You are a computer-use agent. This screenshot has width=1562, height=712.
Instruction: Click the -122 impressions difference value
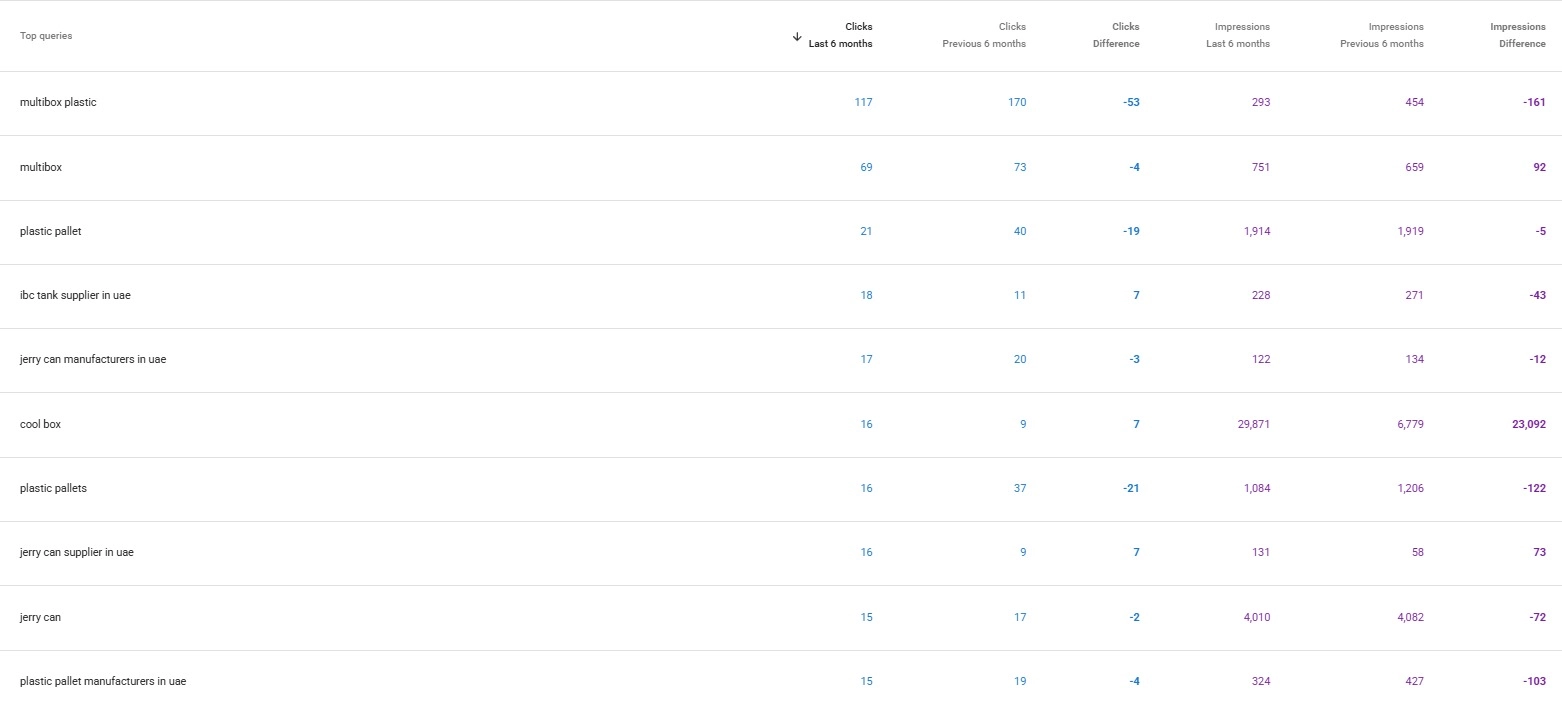[1534, 488]
